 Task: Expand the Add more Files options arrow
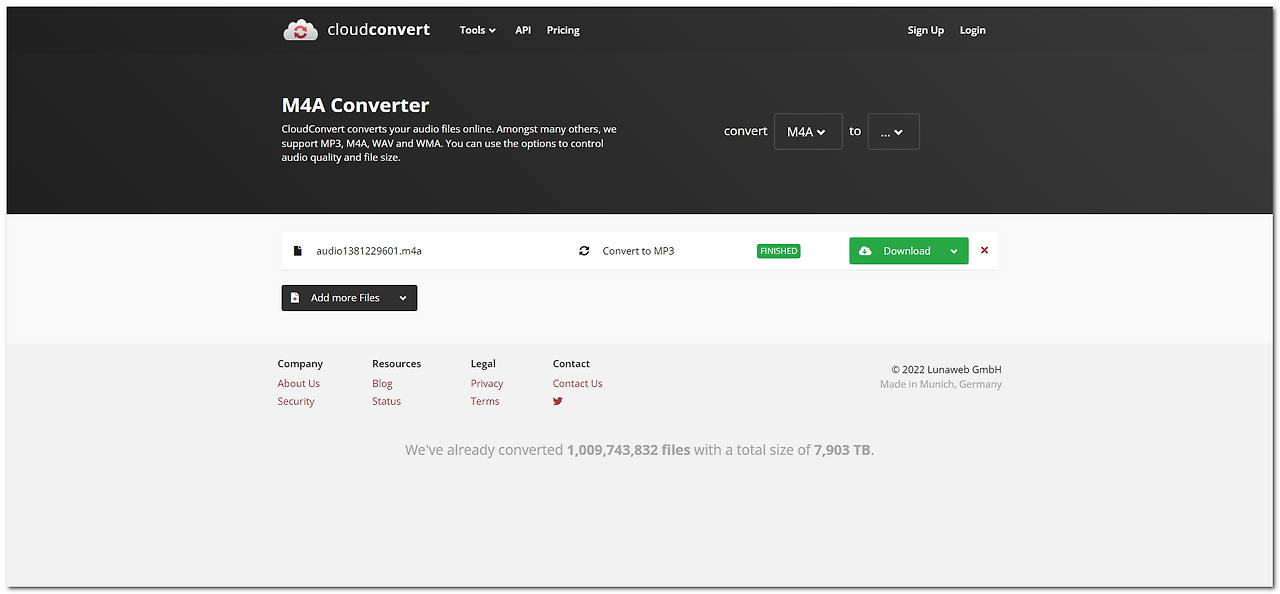pos(400,297)
